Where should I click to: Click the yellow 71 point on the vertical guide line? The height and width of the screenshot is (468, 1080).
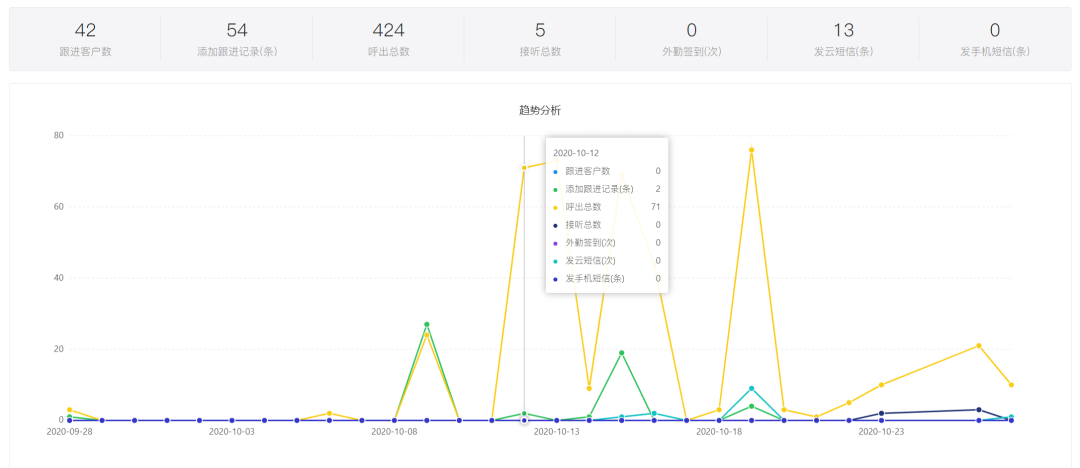point(524,168)
